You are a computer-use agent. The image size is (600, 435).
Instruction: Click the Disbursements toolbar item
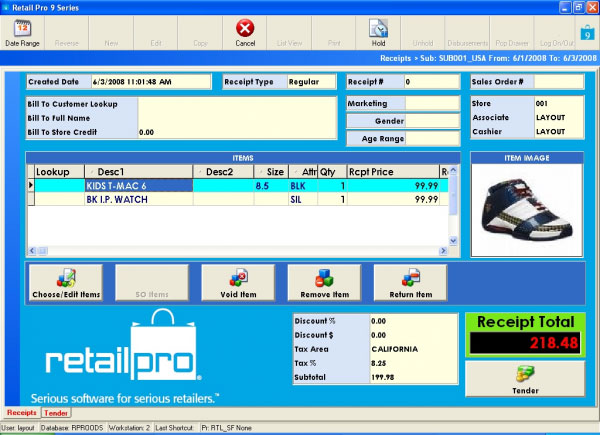(x=467, y=33)
